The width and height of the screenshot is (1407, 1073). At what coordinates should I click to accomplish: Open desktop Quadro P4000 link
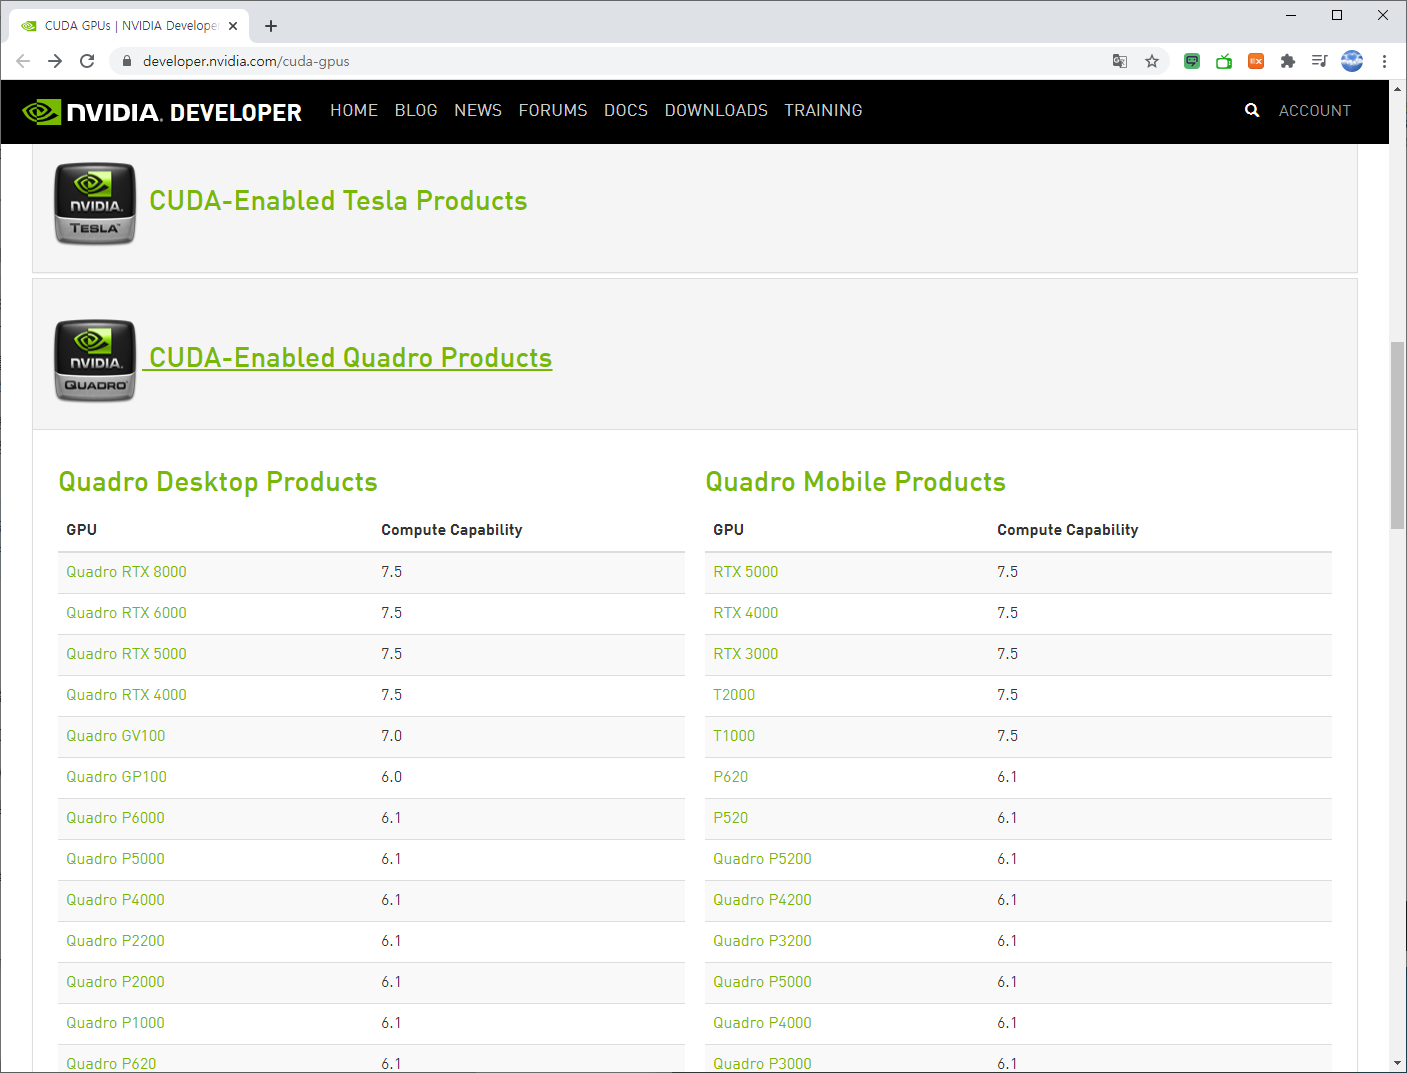point(115,900)
